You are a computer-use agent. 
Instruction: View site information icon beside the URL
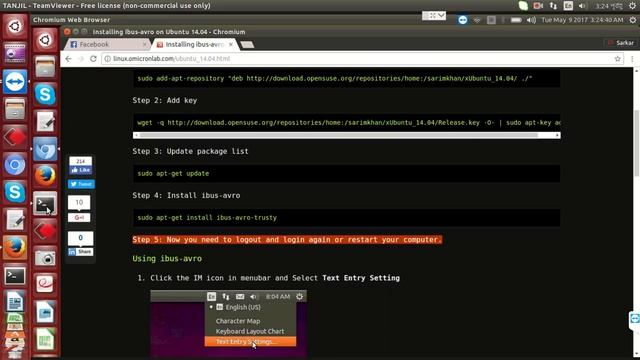(x=107, y=59)
